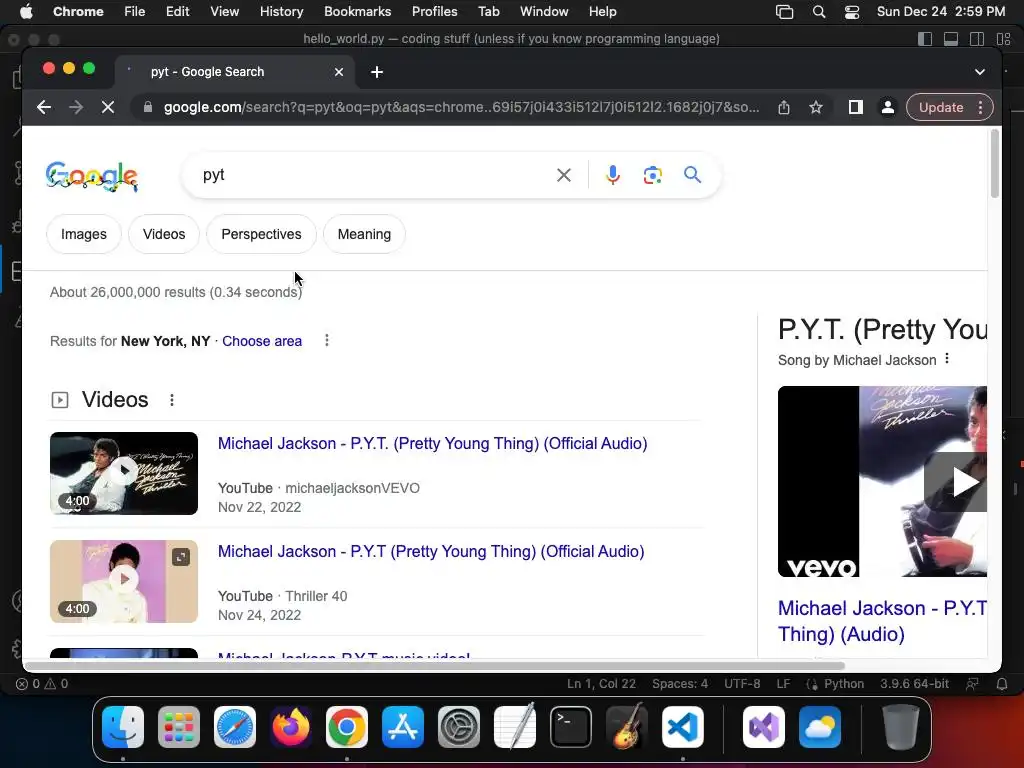Open Terminal from the Dock
1024x768 pixels.
(x=571, y=727)
